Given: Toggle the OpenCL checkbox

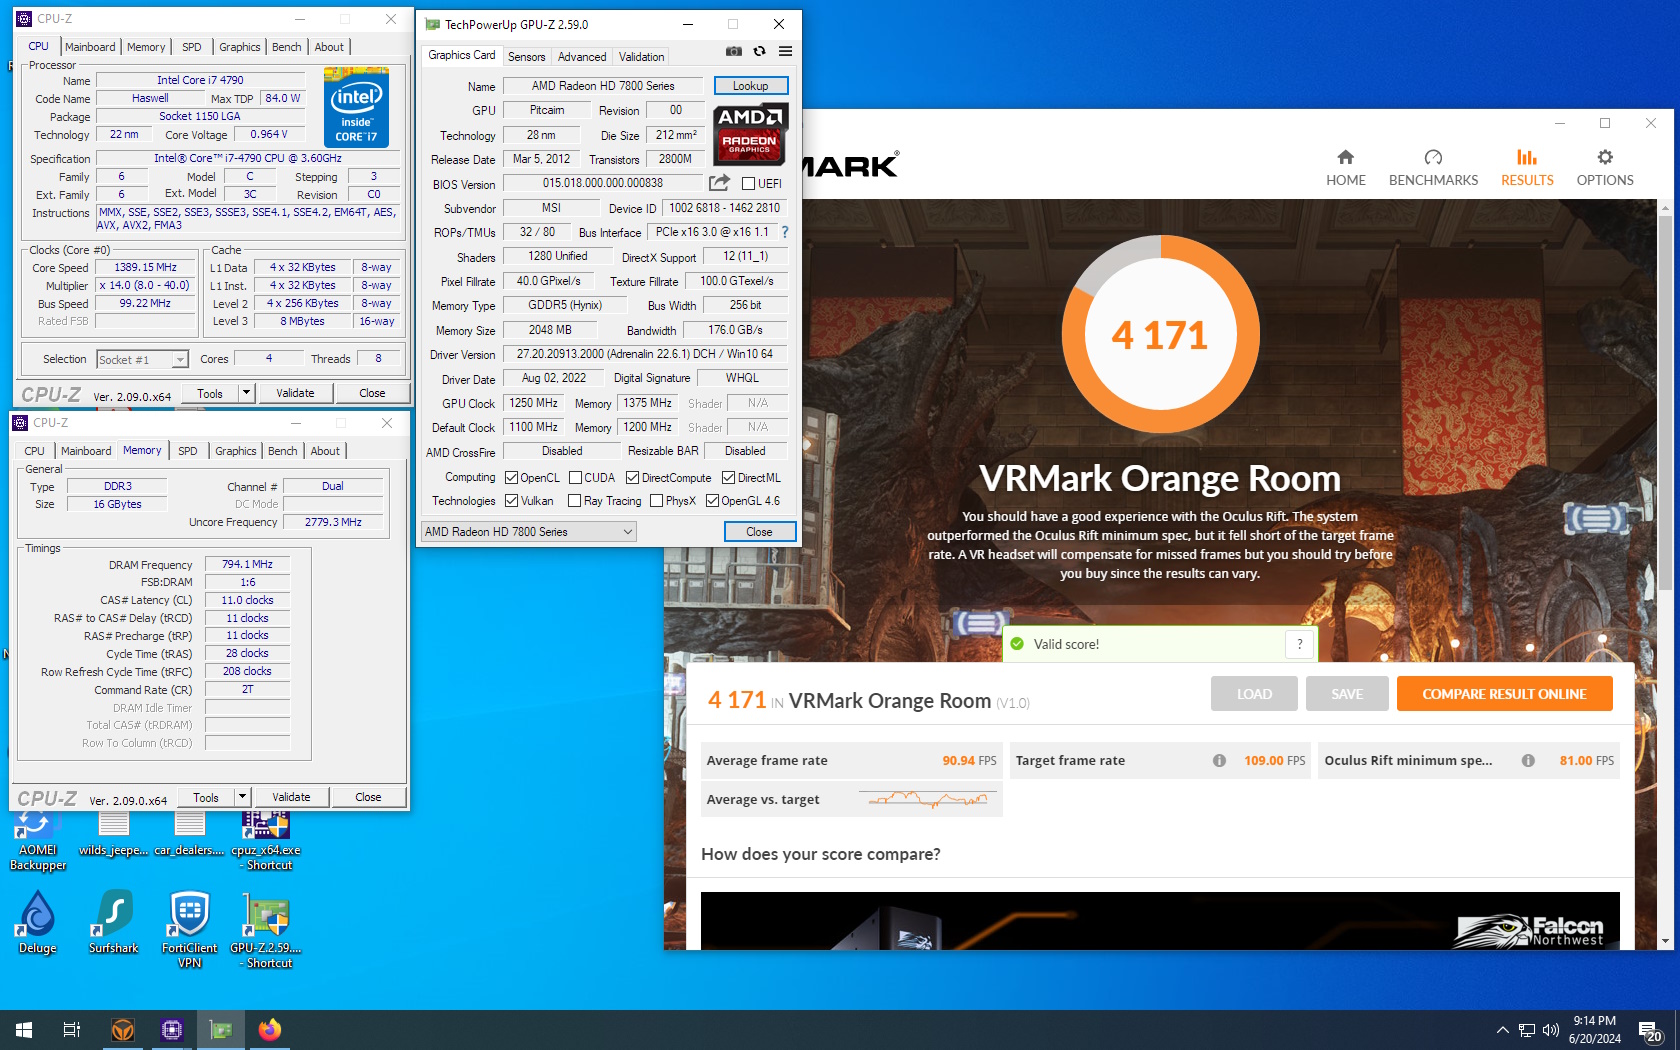Looking at the screenshot, I should click(x=511, y=478).
